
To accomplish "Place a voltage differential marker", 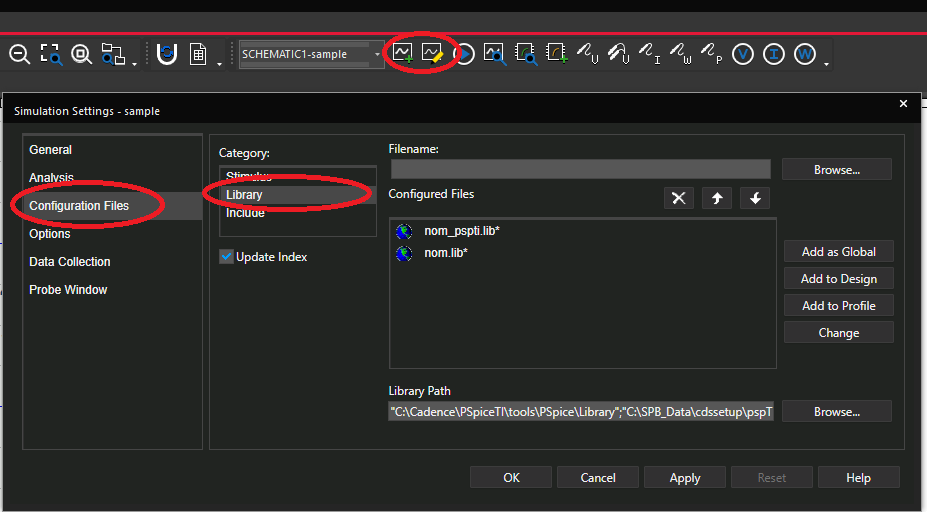I will [618, 53].
